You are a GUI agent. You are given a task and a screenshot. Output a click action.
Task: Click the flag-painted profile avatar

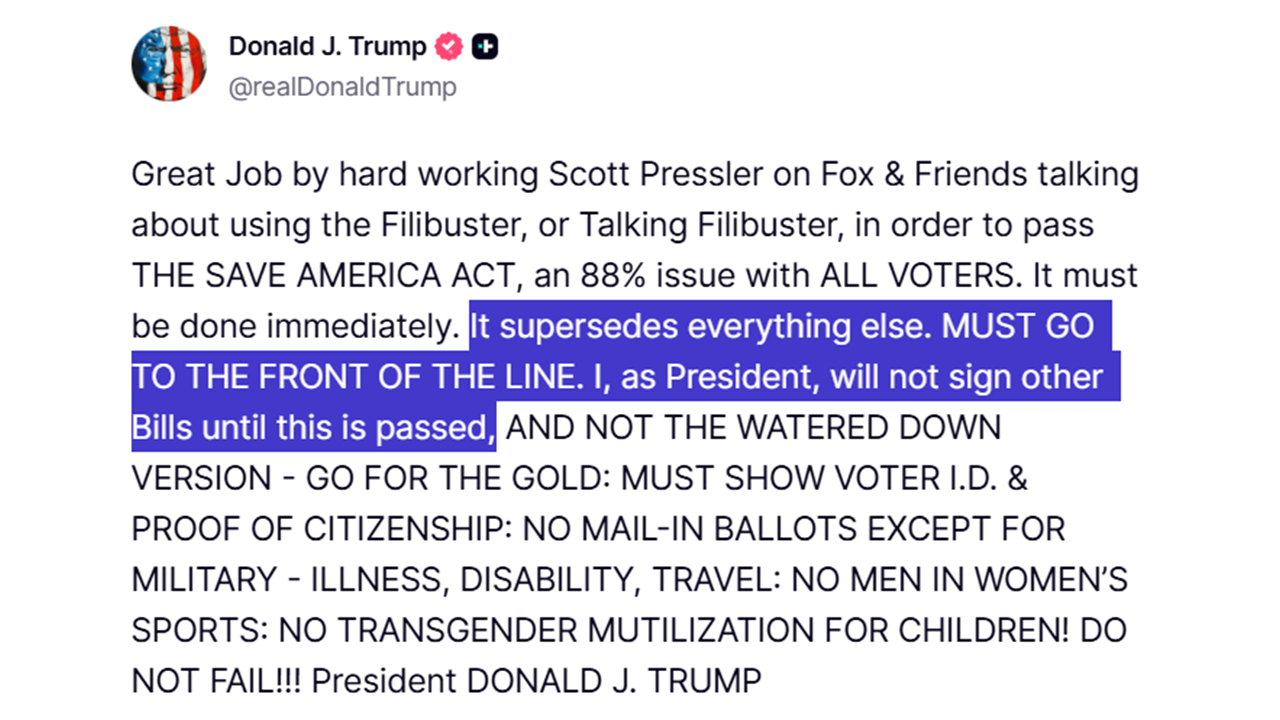click(168, 64)
